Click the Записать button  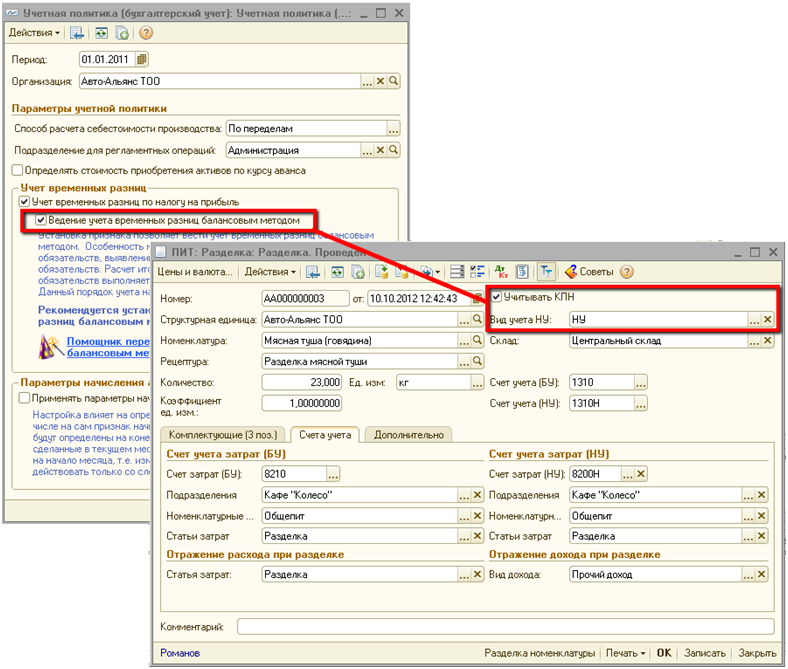point(705,653)
